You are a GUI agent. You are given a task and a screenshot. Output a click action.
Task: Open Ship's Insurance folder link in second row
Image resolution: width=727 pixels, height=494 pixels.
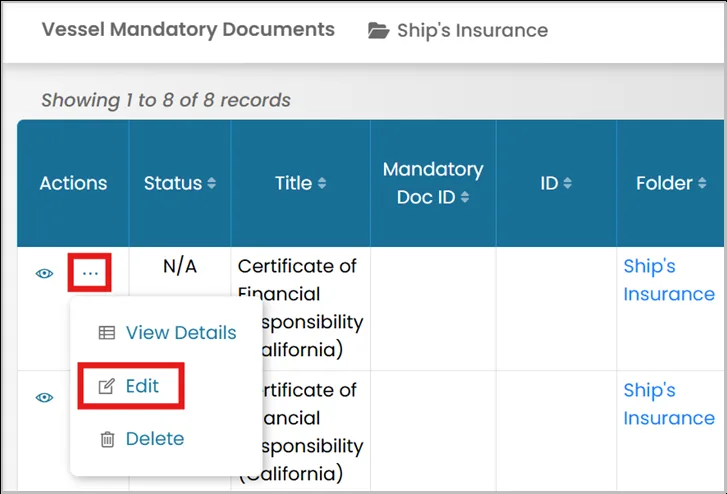[x=669, y=404]
